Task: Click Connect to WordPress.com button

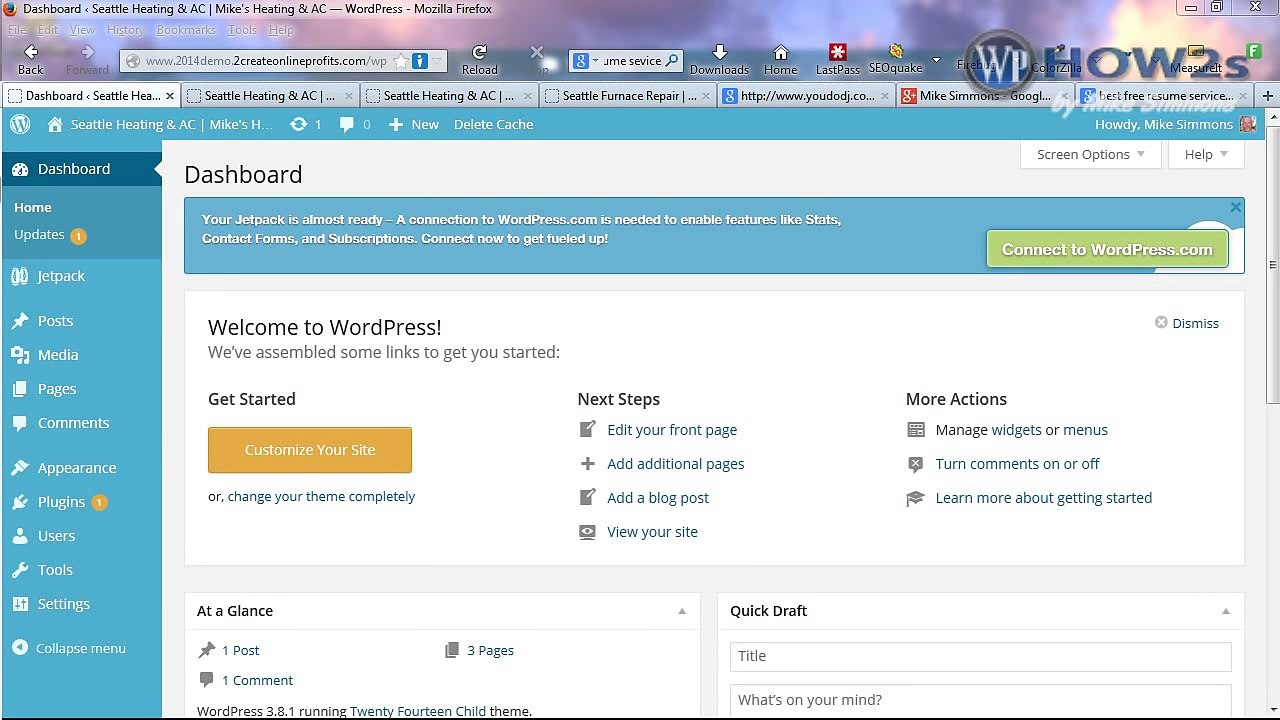Action: 1107,250
